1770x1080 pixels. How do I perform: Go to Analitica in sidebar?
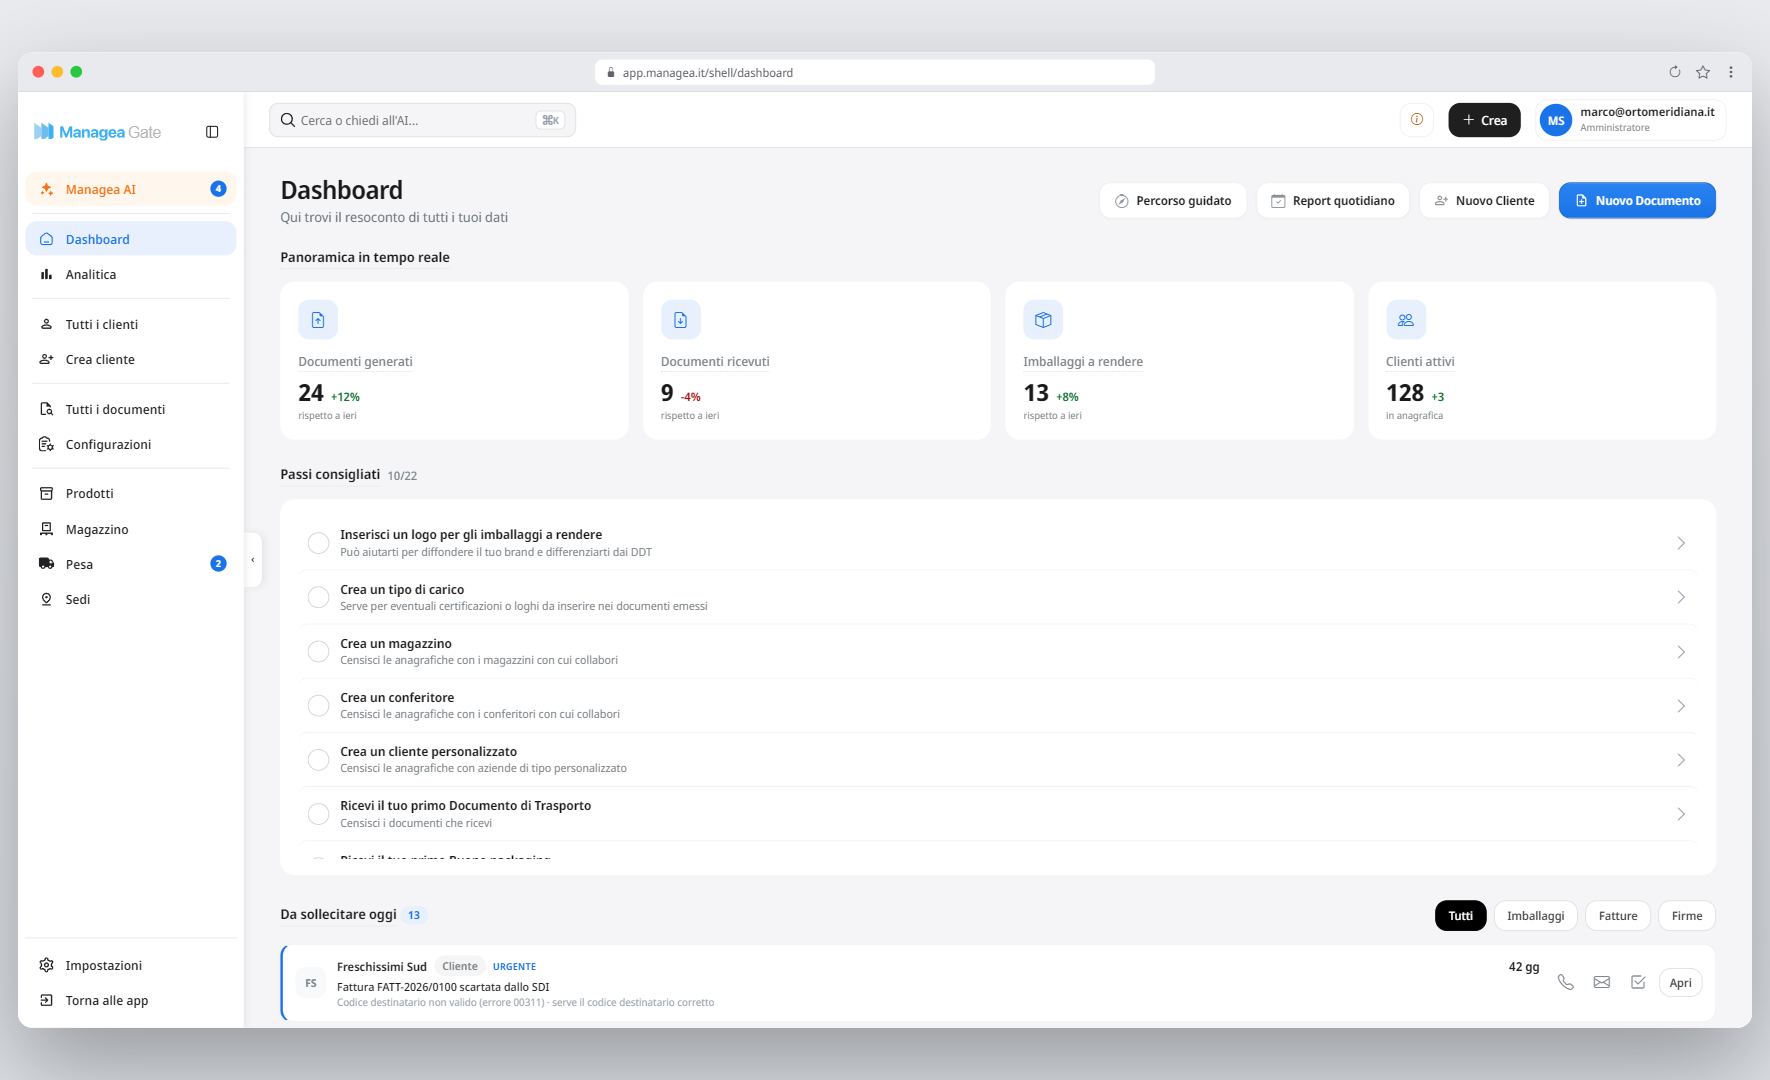coord(131,274)
